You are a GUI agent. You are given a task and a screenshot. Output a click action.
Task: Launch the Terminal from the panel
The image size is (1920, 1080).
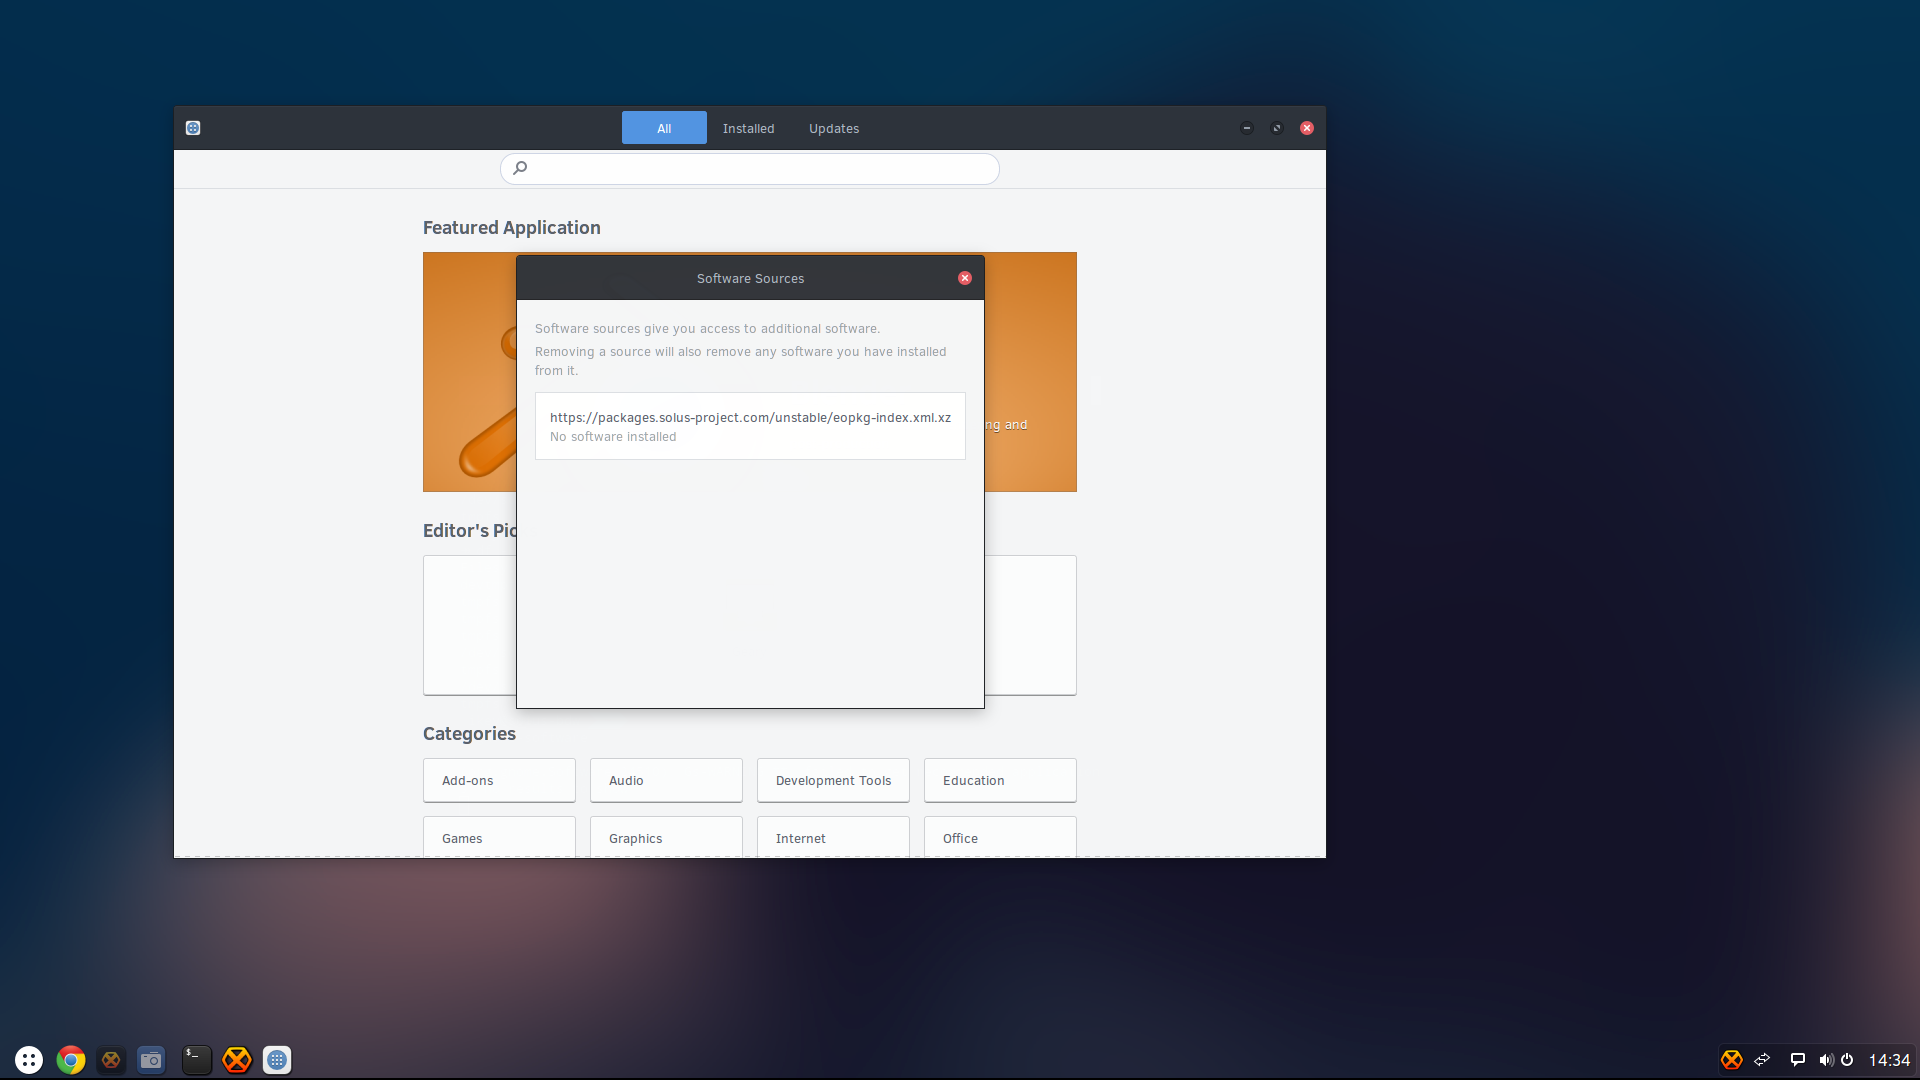(196, 1060)
